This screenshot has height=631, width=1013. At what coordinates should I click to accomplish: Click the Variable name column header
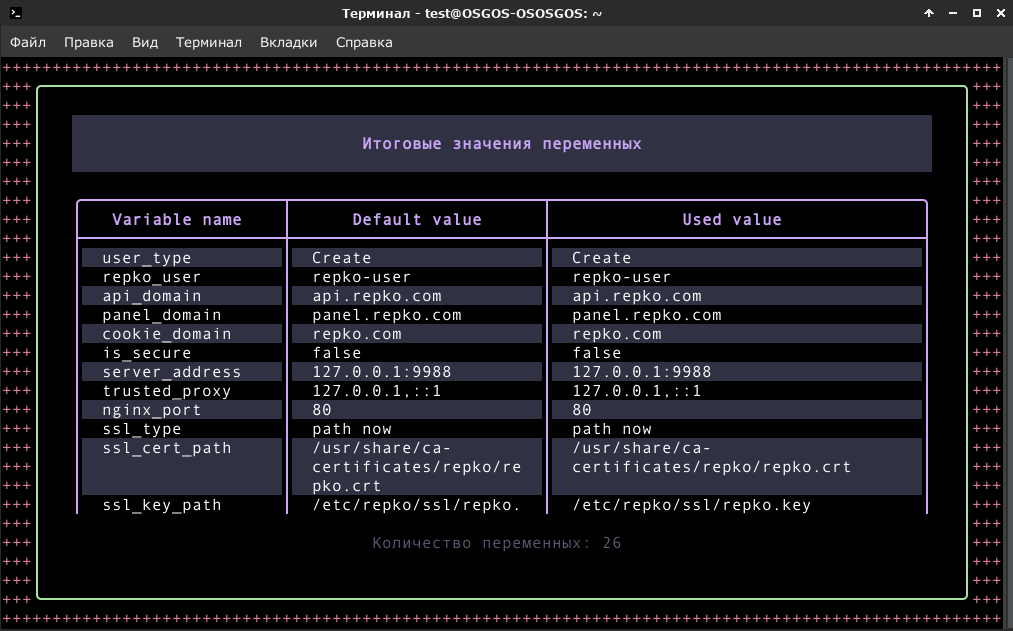coord(177,220)
